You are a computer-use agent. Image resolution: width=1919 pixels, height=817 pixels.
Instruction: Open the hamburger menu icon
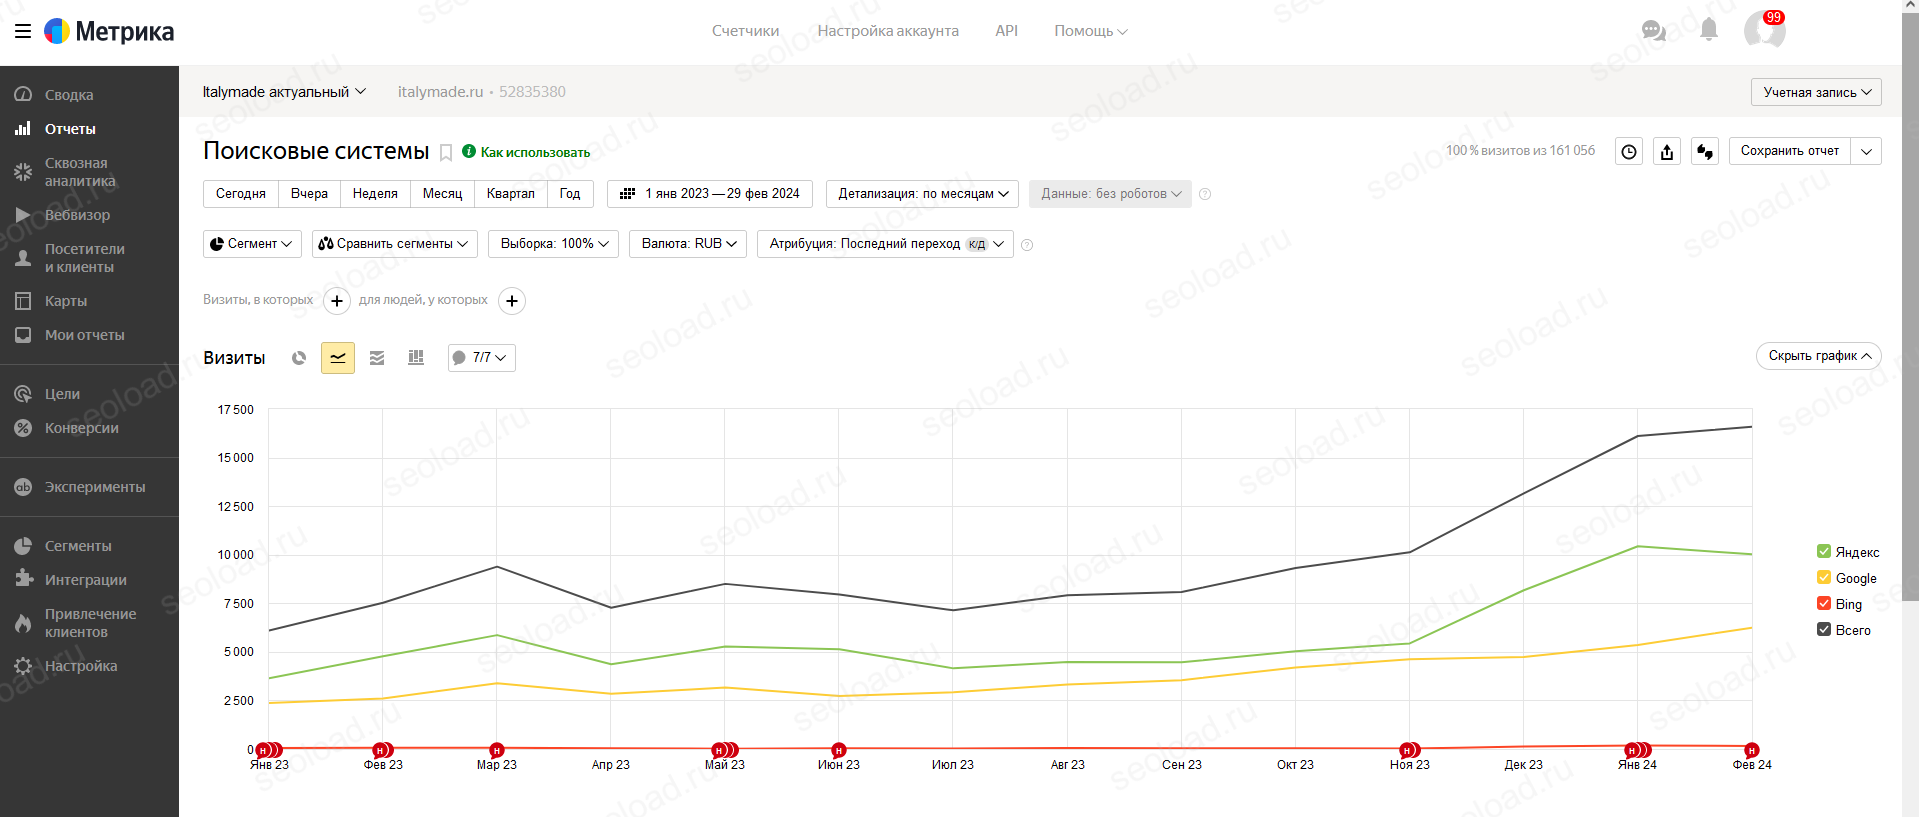coord(23,31)
